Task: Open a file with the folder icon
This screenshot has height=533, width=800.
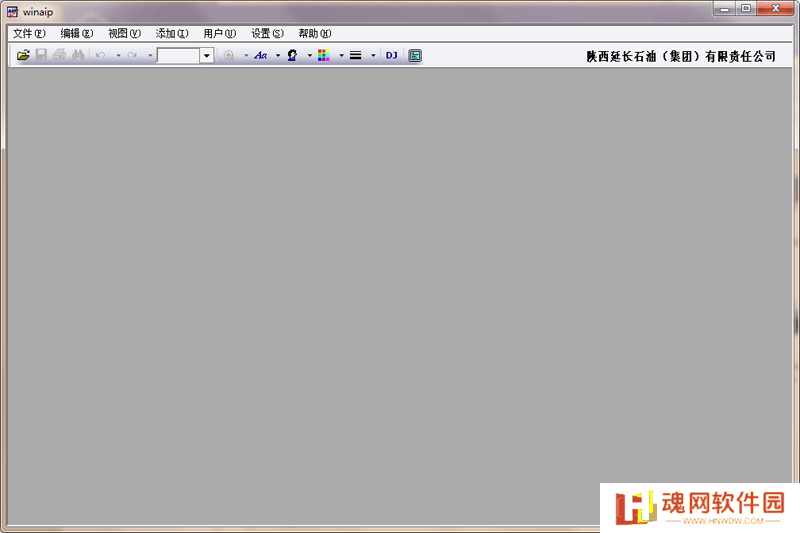Action: 23,55
